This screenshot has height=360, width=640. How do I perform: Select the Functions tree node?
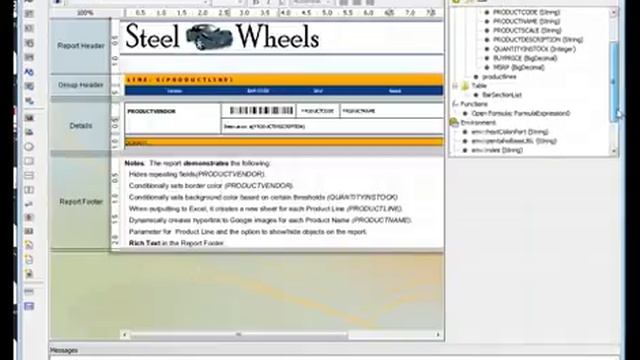point(474,104)
